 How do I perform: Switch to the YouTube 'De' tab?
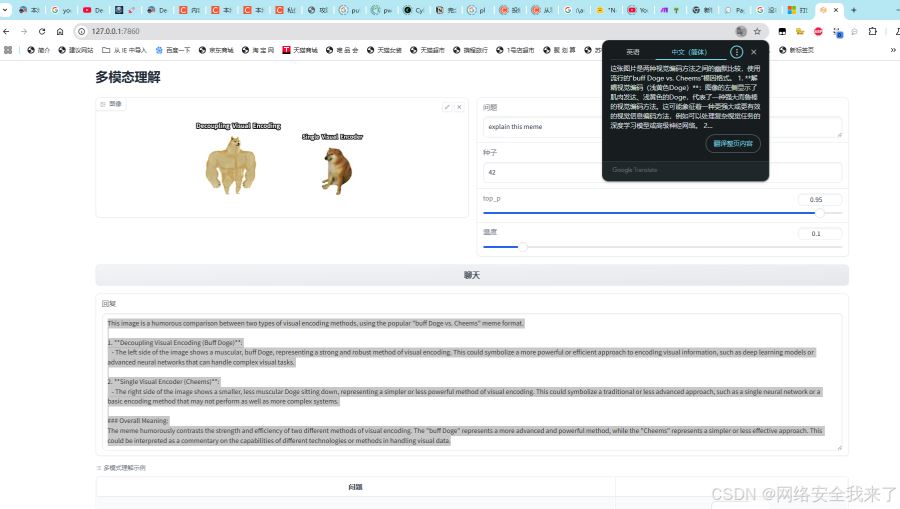click(x=93, y=10)
